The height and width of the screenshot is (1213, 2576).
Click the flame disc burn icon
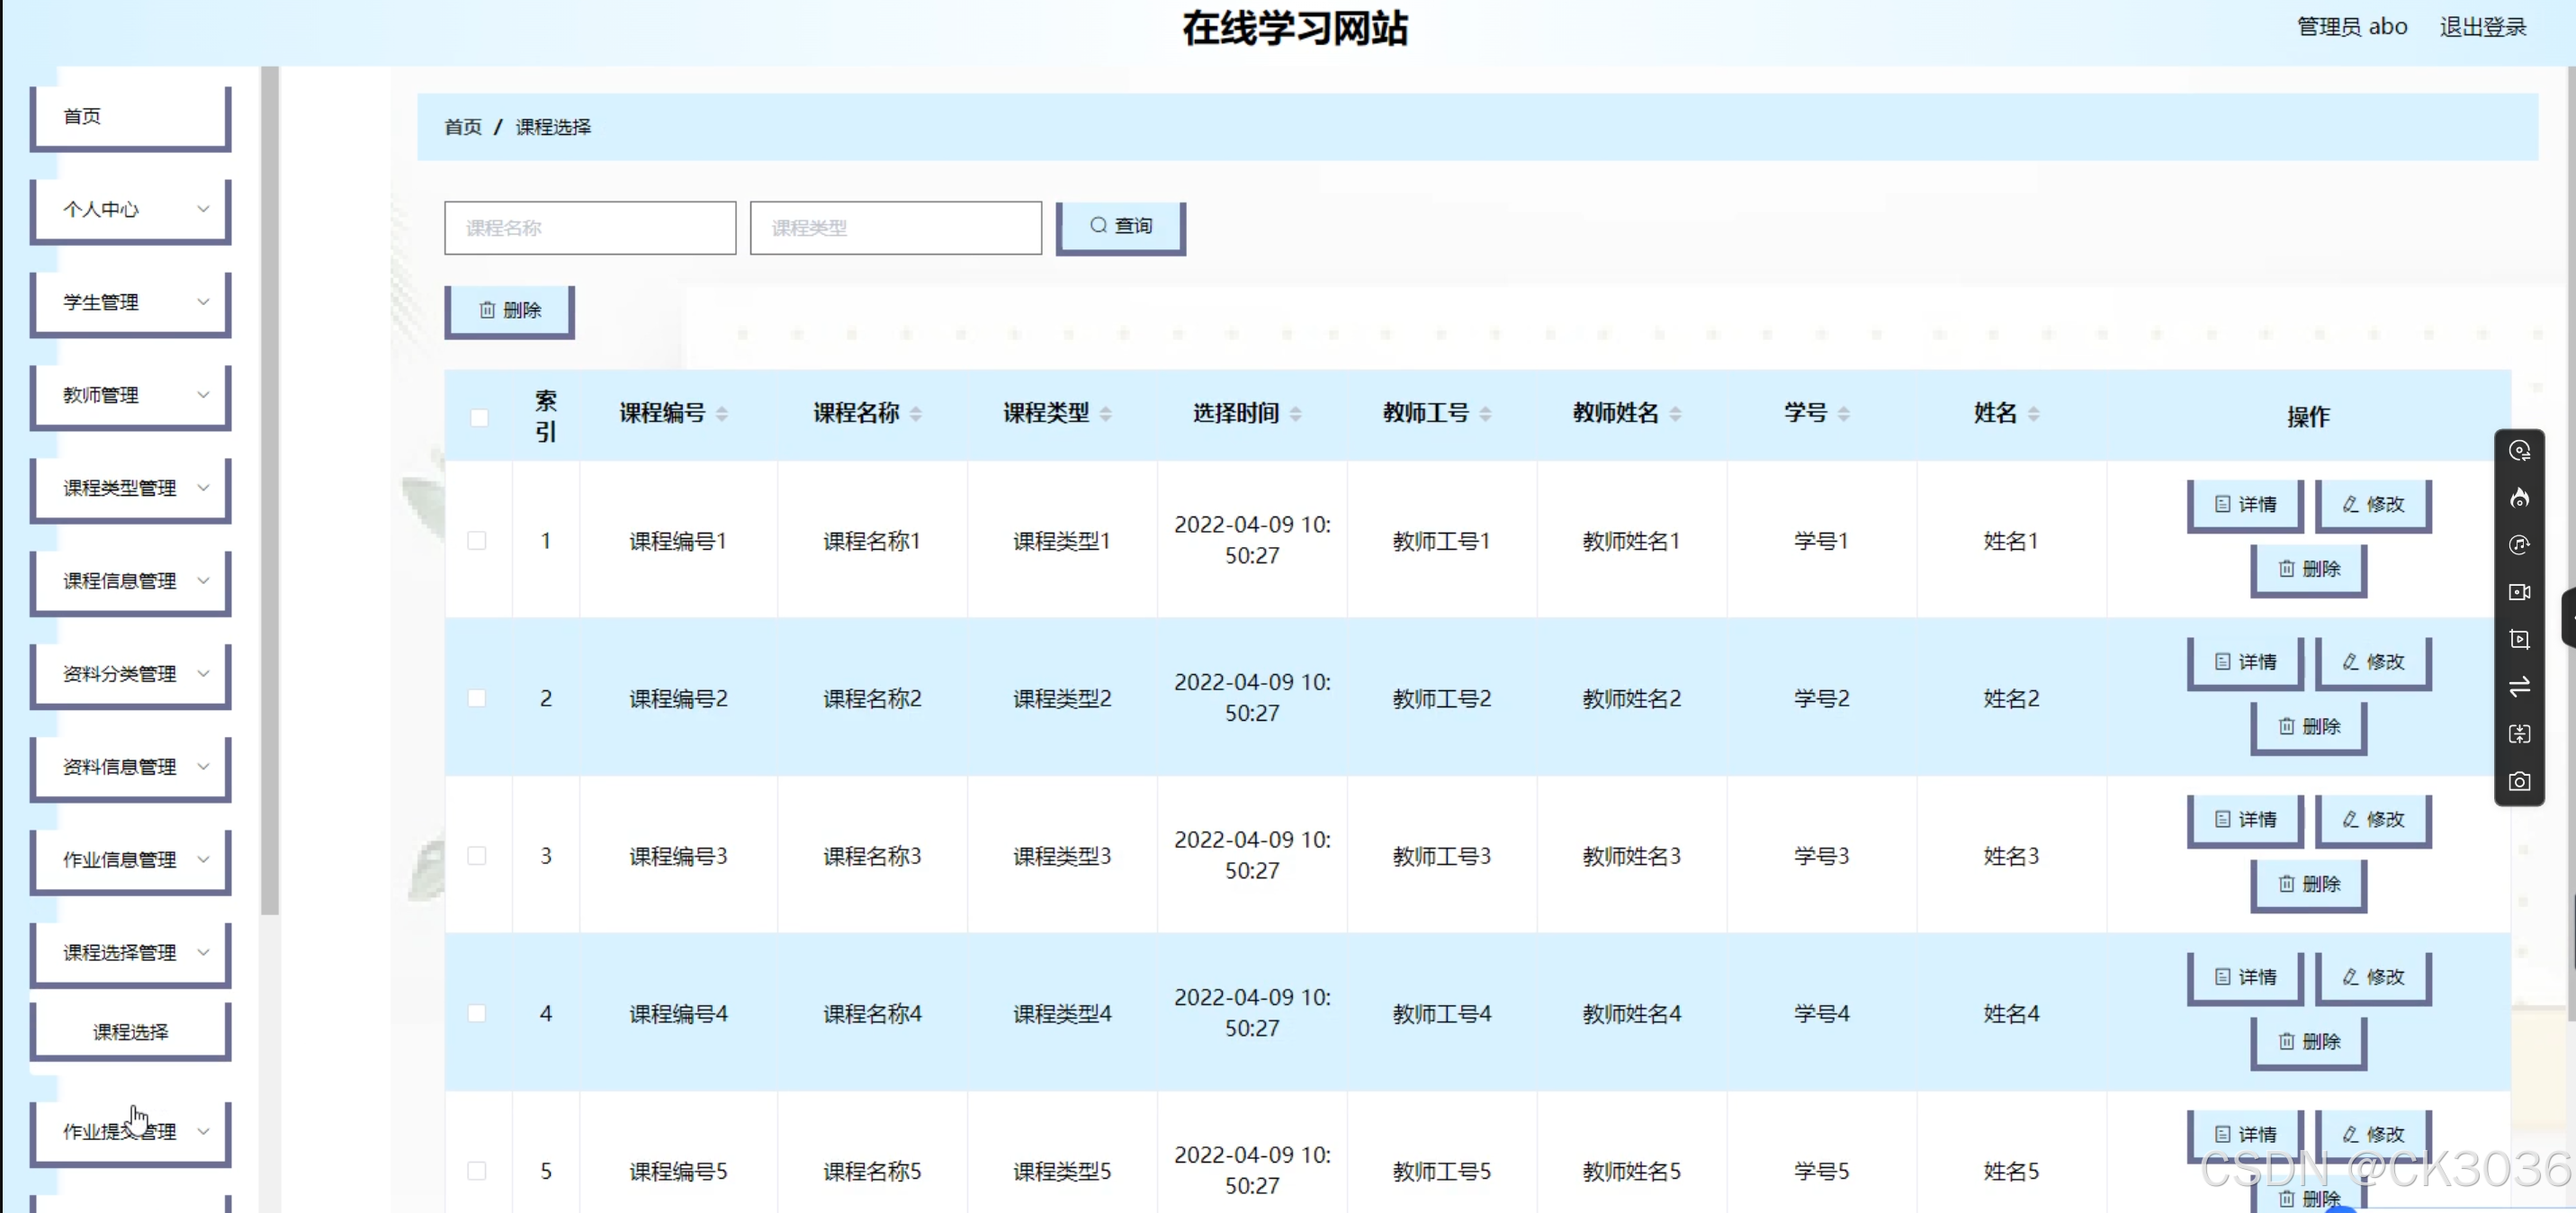click(x=2519, y=498)
